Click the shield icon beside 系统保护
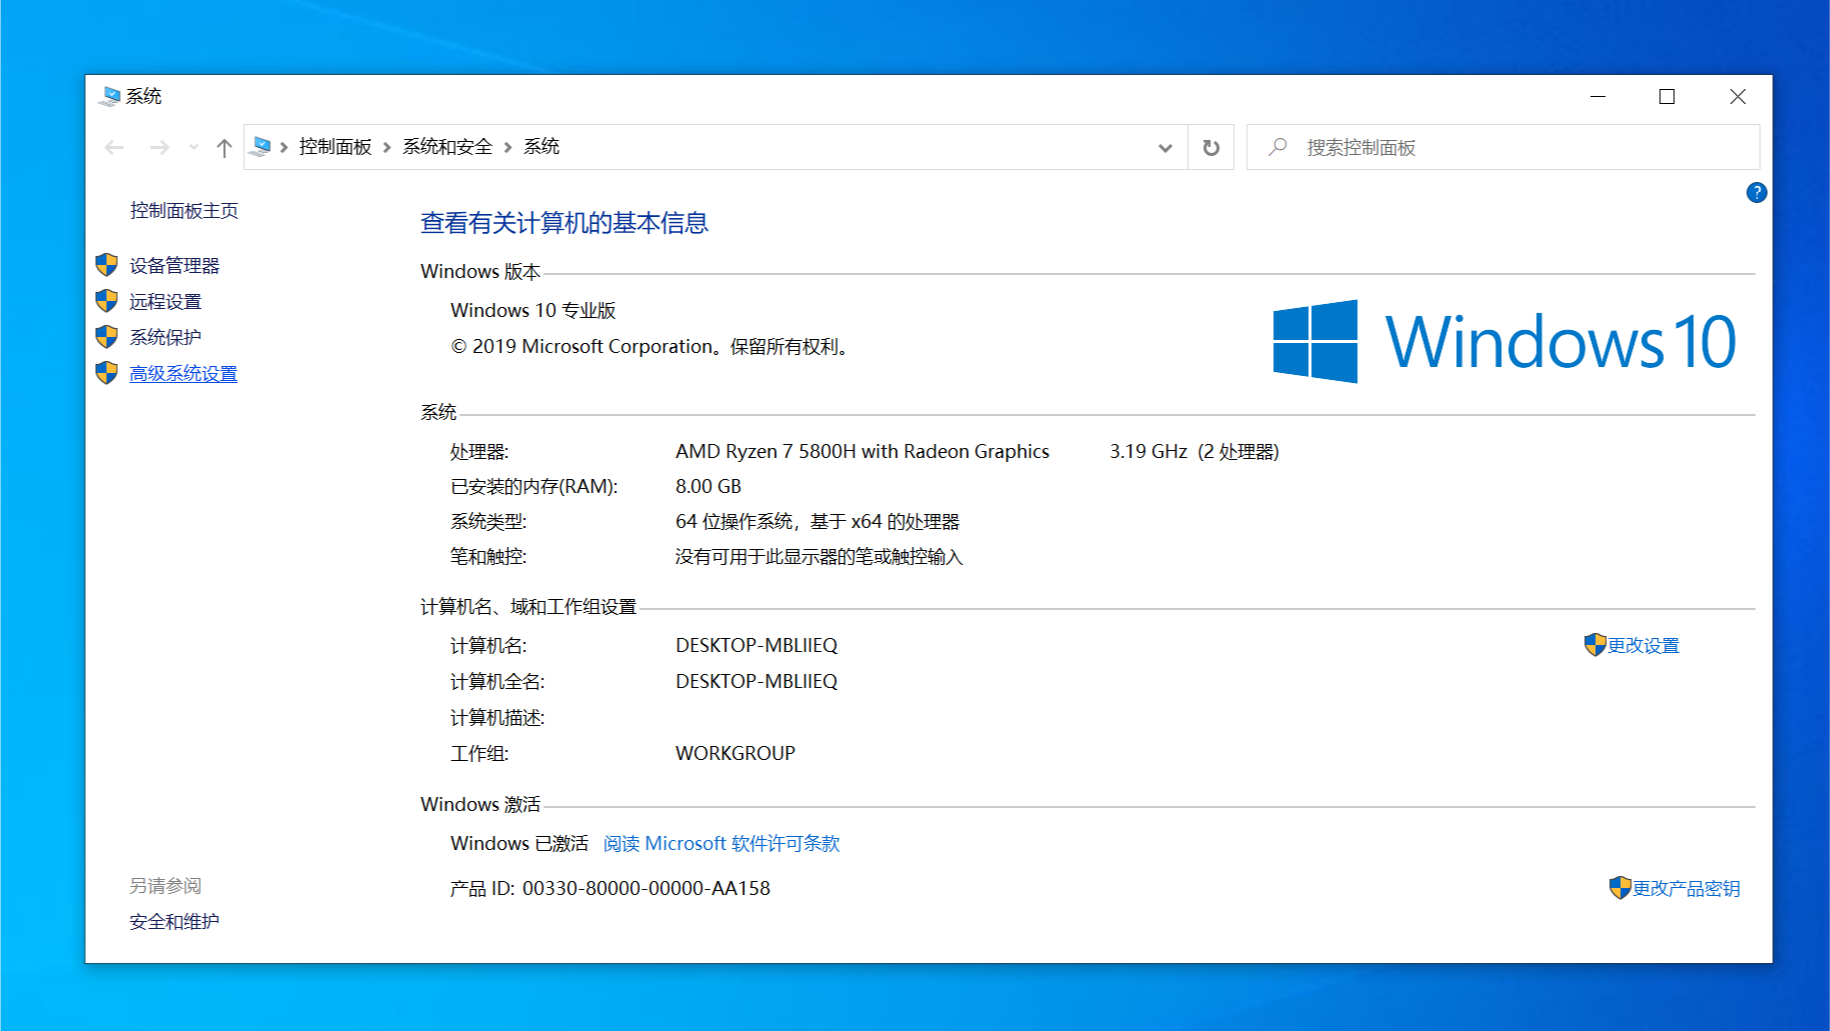This screenshot has width=1830, height=1031. pos(107,337)
